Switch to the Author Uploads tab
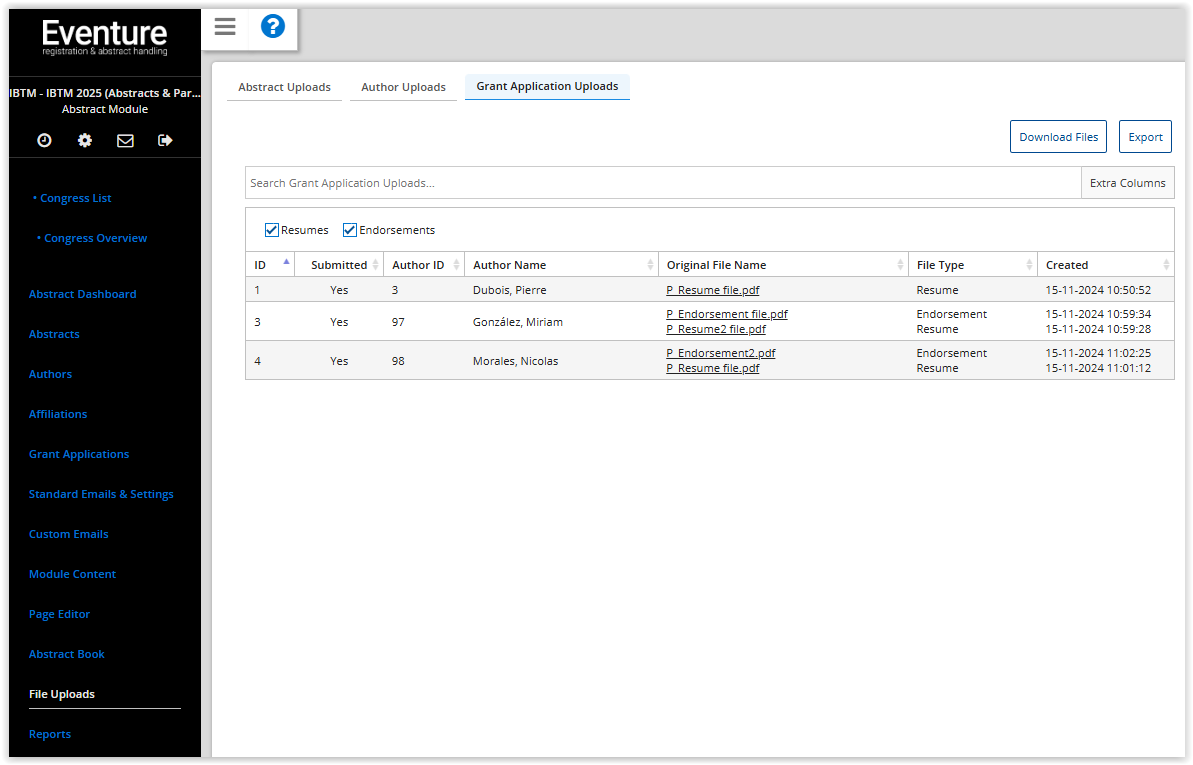 (x=403, y=88)
